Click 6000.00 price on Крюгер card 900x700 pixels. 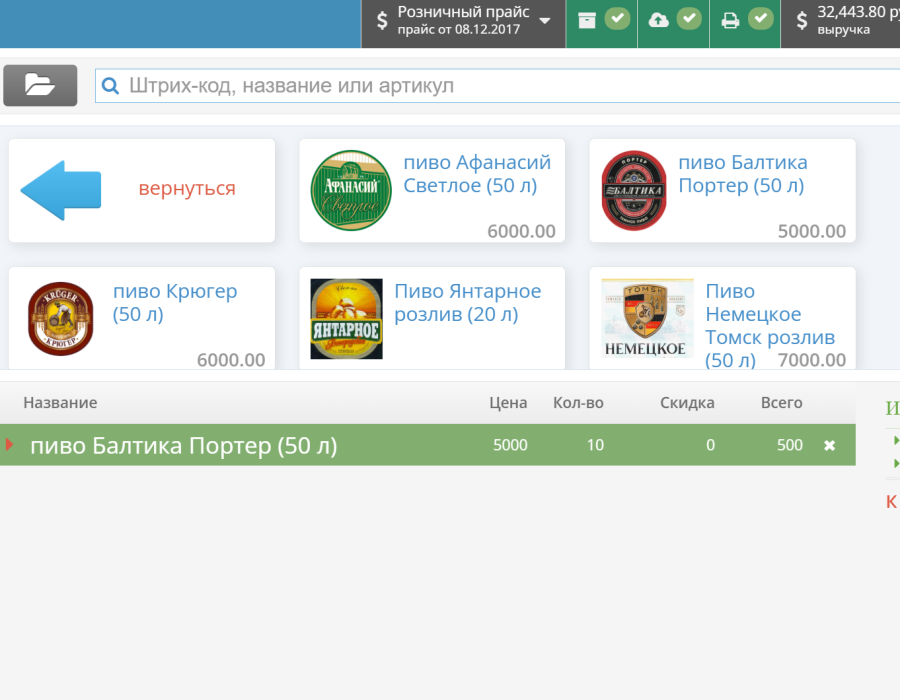[231, 360]
